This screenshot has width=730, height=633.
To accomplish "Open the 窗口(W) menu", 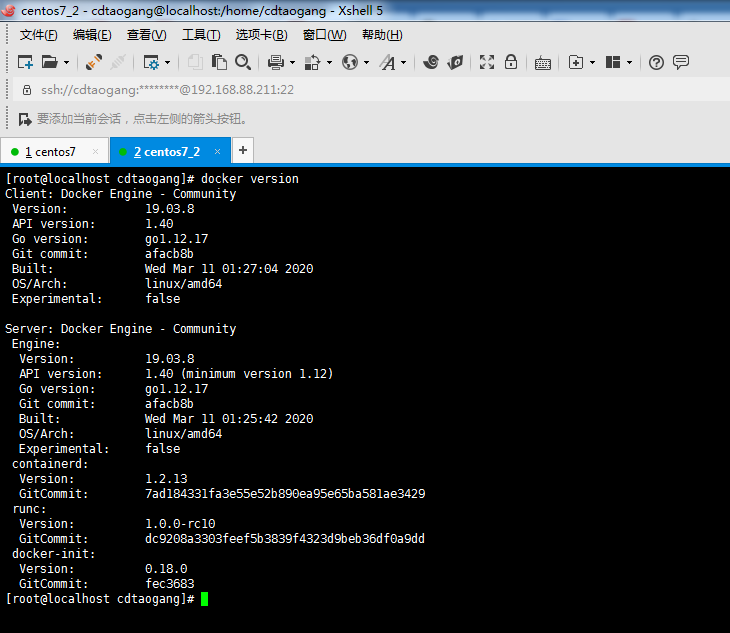I will tap(324, 35).
